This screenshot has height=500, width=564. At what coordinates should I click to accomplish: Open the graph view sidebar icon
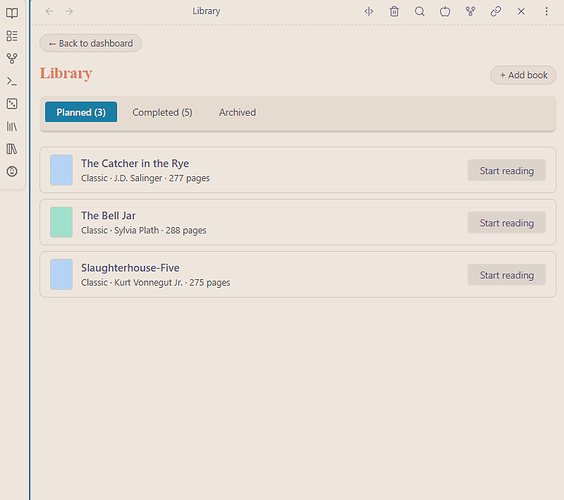coord(12,59)
